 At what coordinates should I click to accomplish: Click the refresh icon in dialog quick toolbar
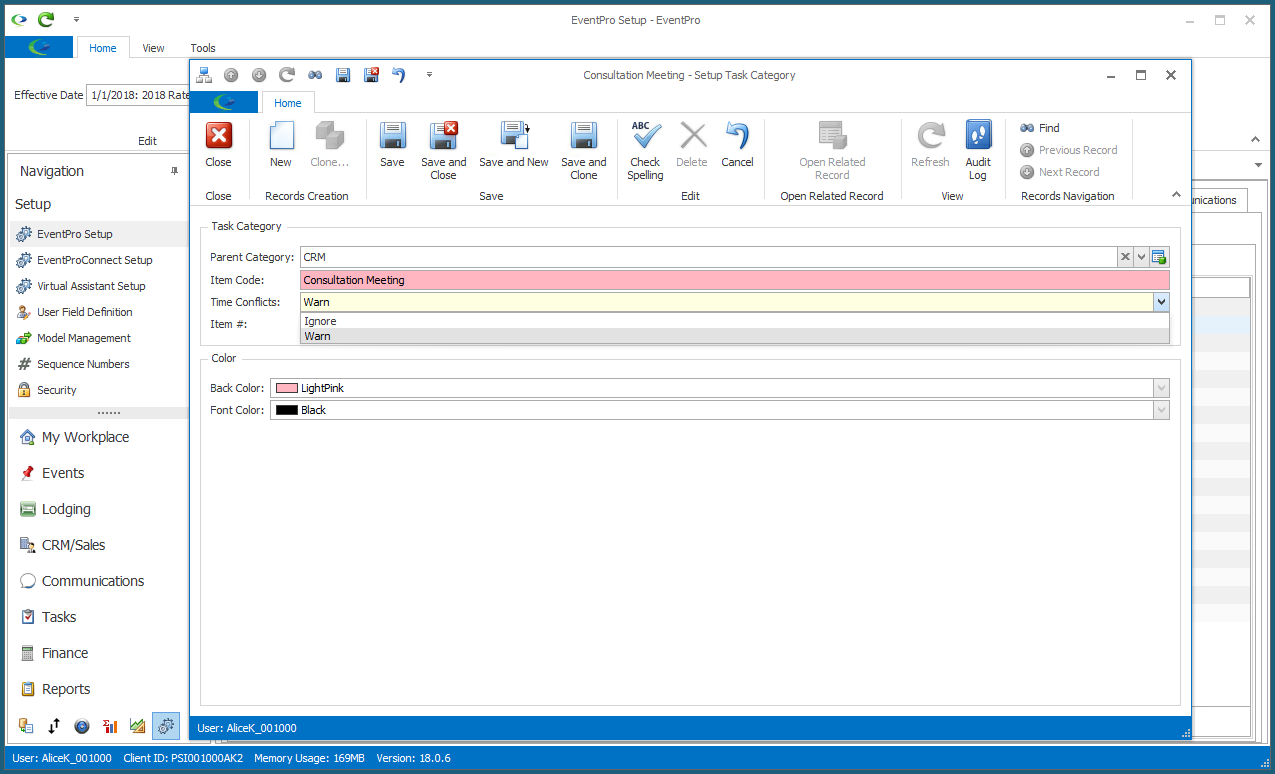pyautogui.click(x=287, y=75)
